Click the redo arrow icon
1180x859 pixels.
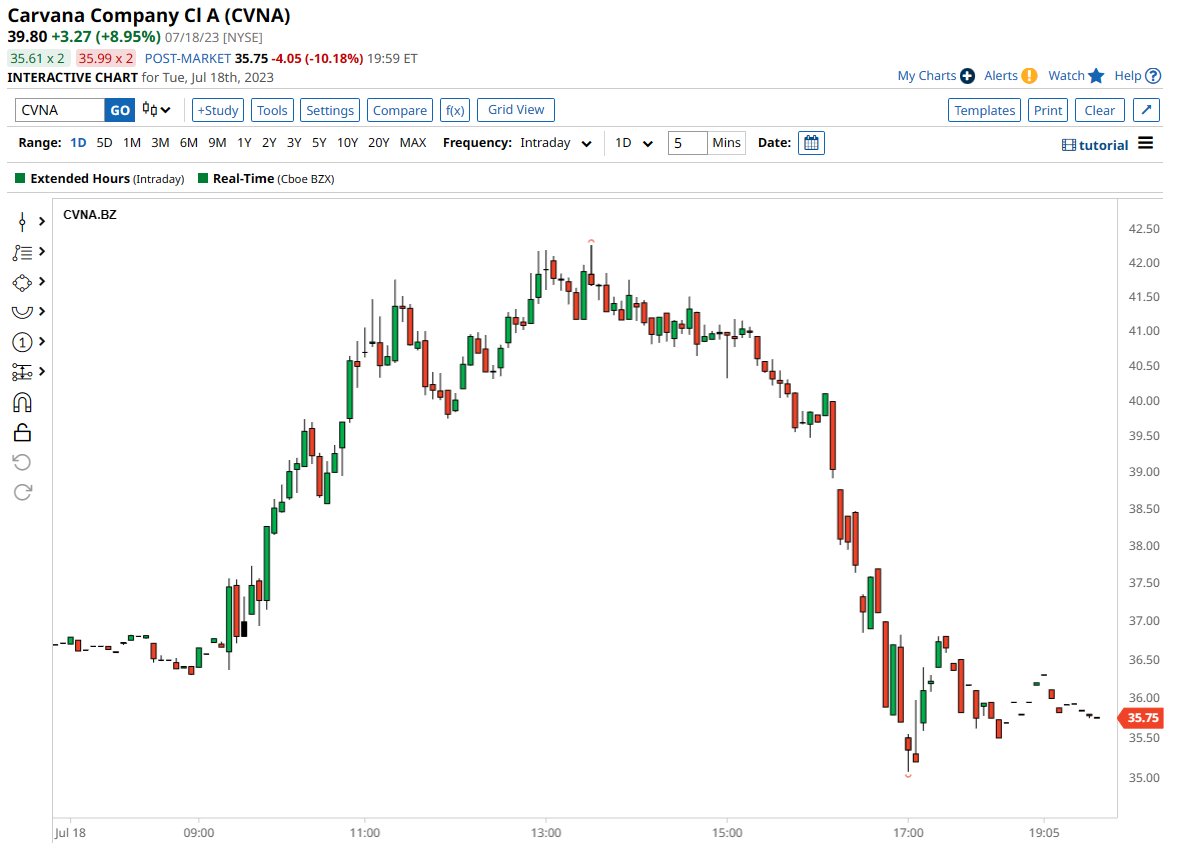tap(23, 492)
